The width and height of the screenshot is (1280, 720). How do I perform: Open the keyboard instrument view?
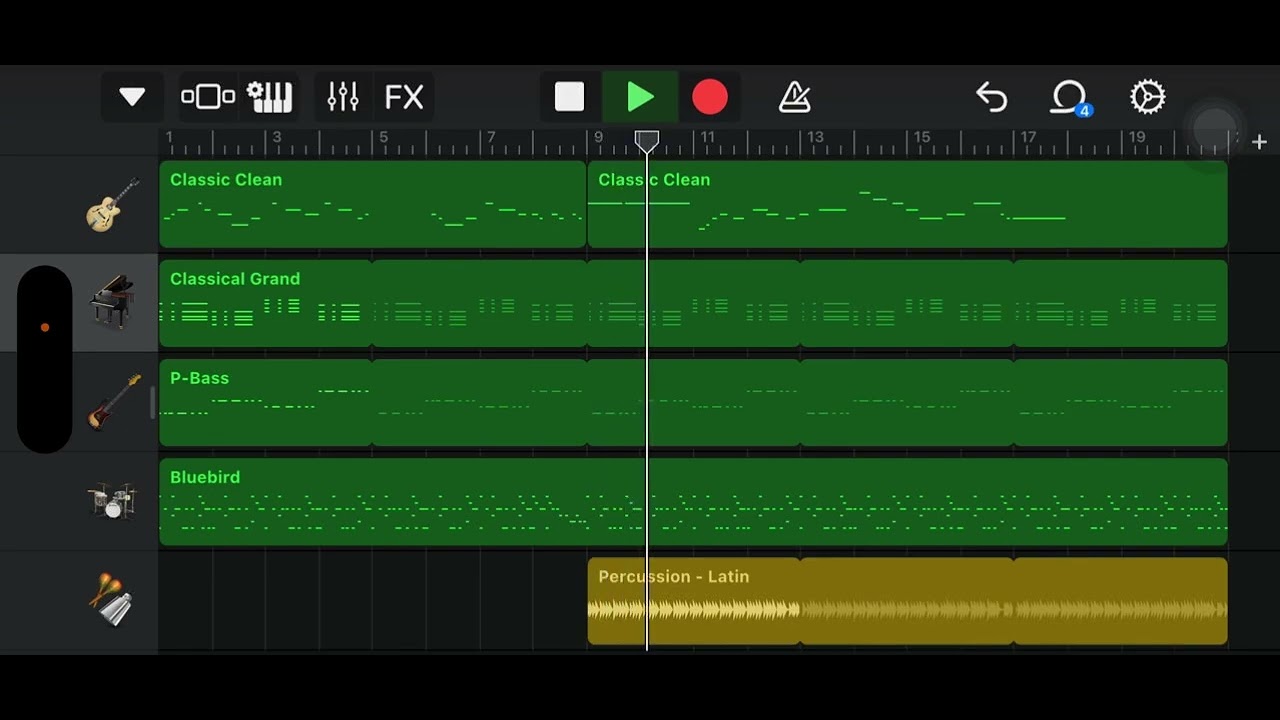269,97
